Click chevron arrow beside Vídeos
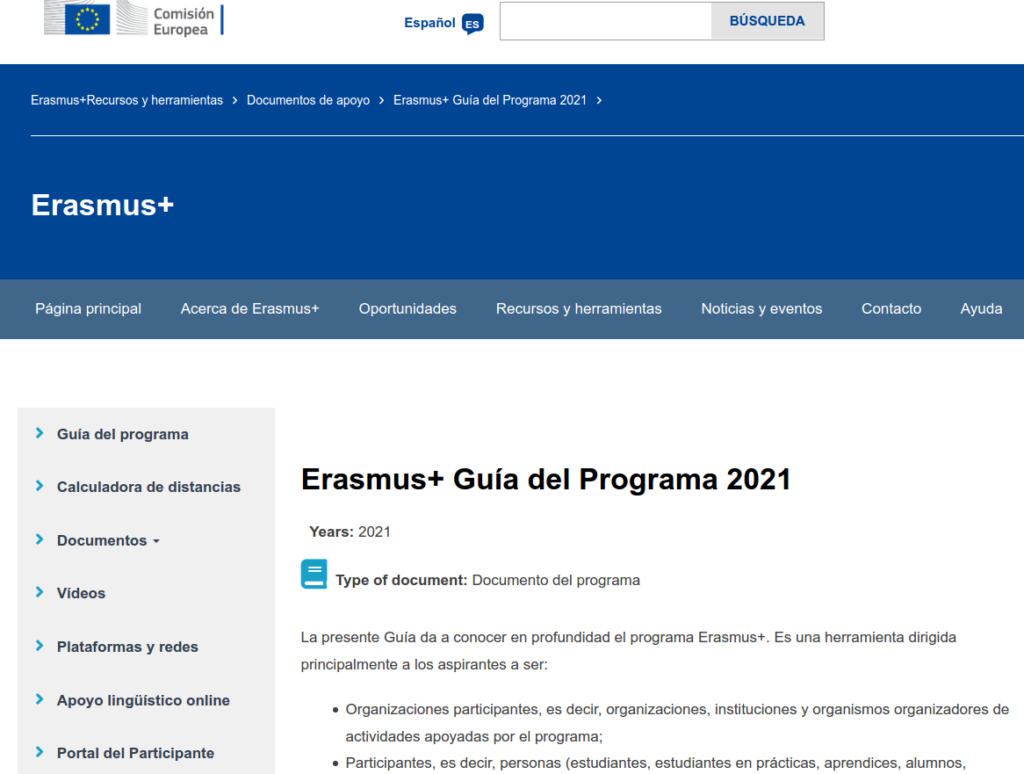Viewport: 1024px width, 774px height. pyautogui.click(x=40, y=592)
